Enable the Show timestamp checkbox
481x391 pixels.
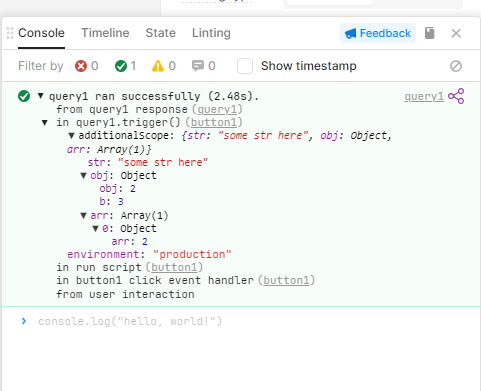245,66
